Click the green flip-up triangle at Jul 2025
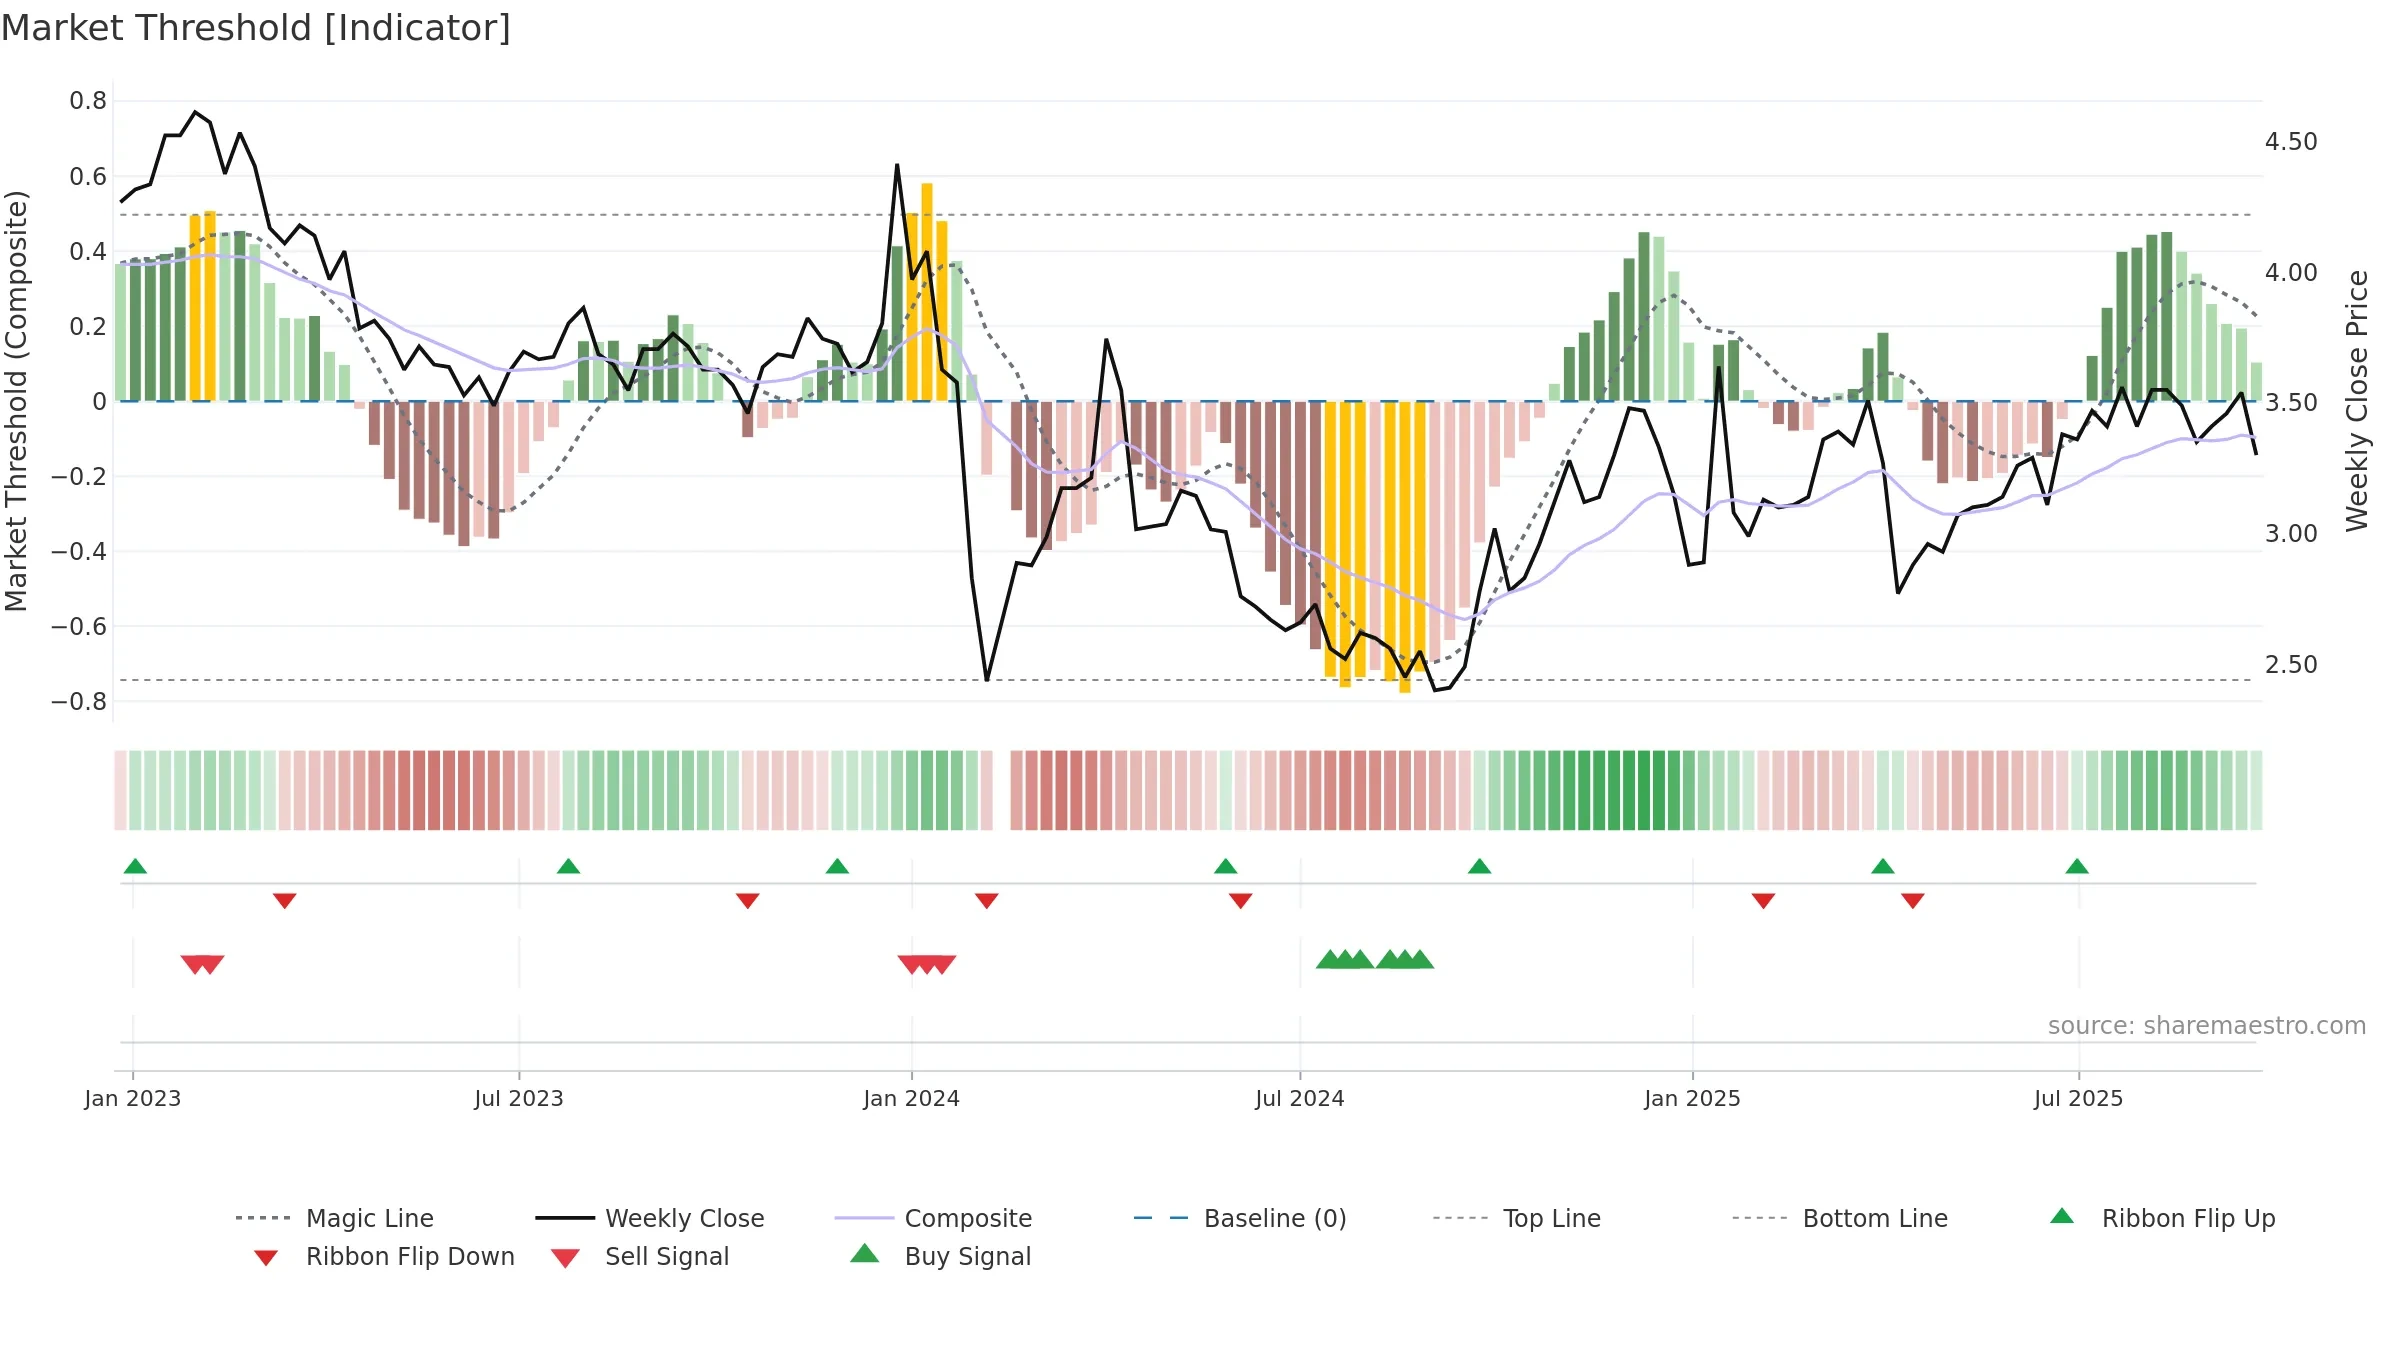 2077,866
